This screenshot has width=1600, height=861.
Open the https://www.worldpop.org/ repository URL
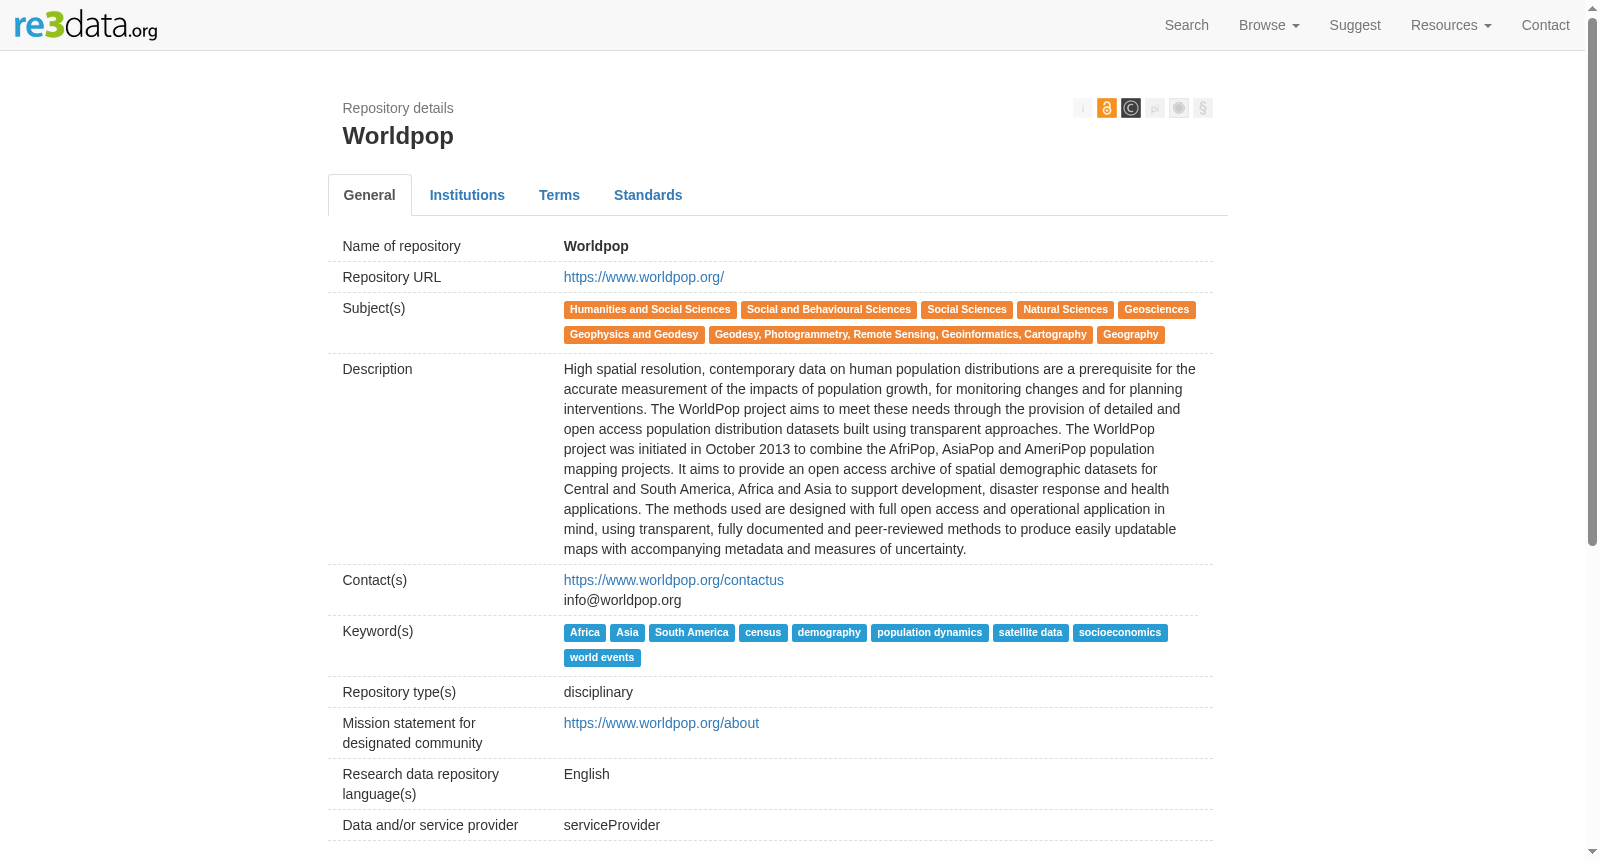(x=644, y=277)
